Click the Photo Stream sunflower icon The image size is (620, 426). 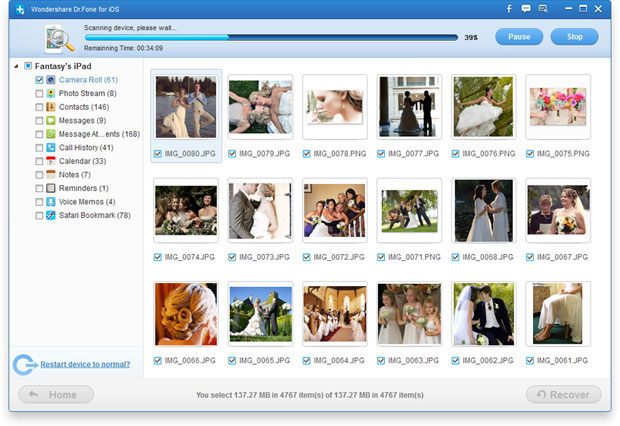coord(51,93)
